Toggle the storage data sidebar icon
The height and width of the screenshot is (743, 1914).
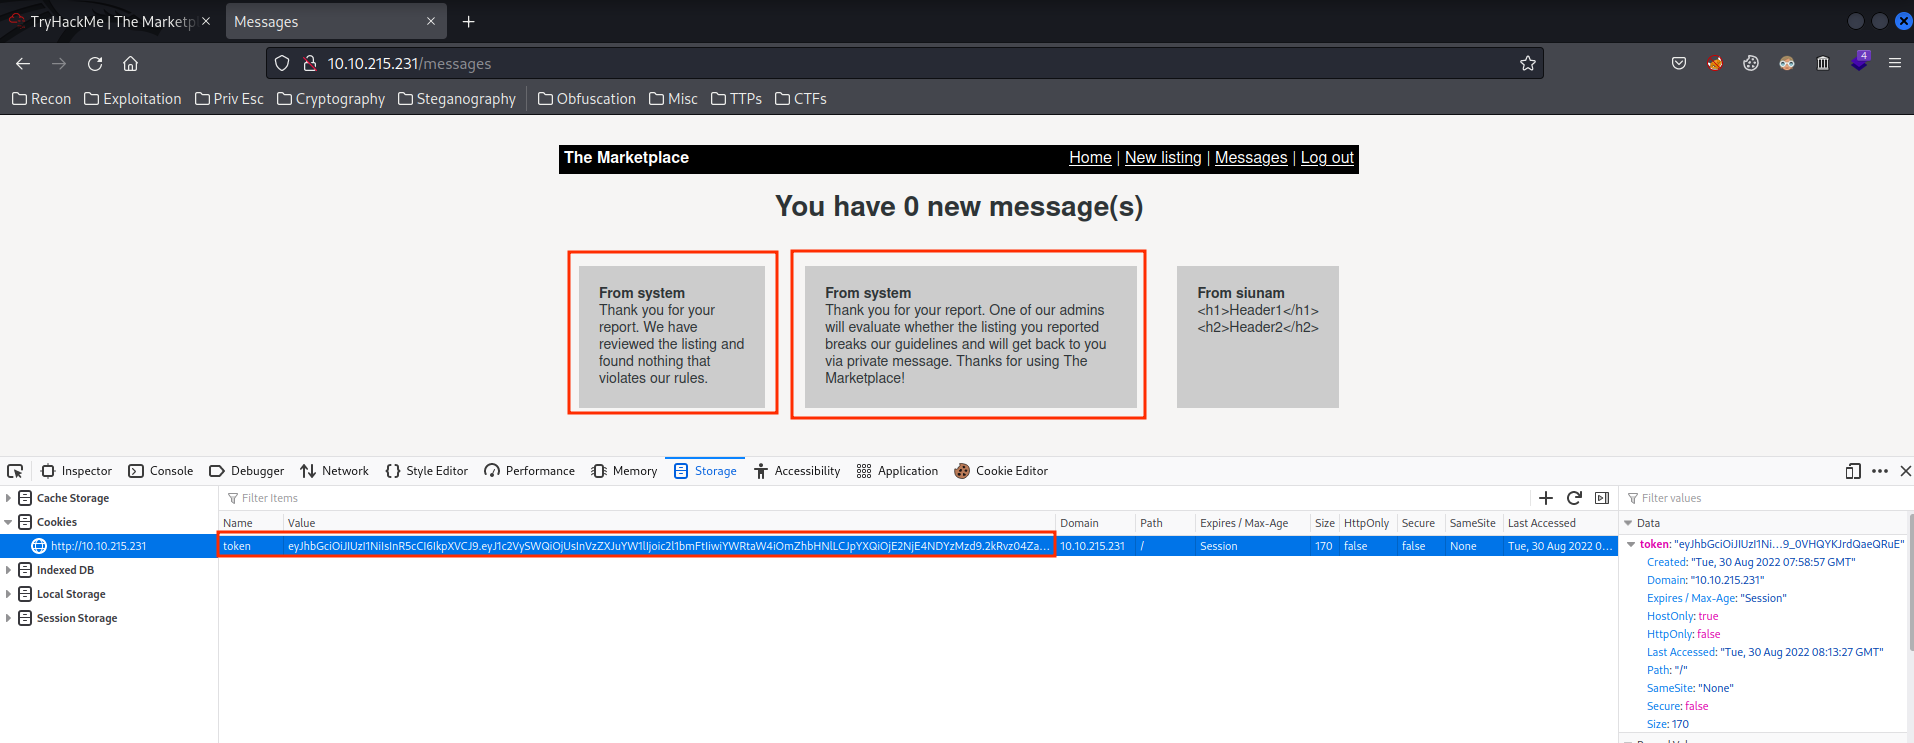tap(1602, 498)
